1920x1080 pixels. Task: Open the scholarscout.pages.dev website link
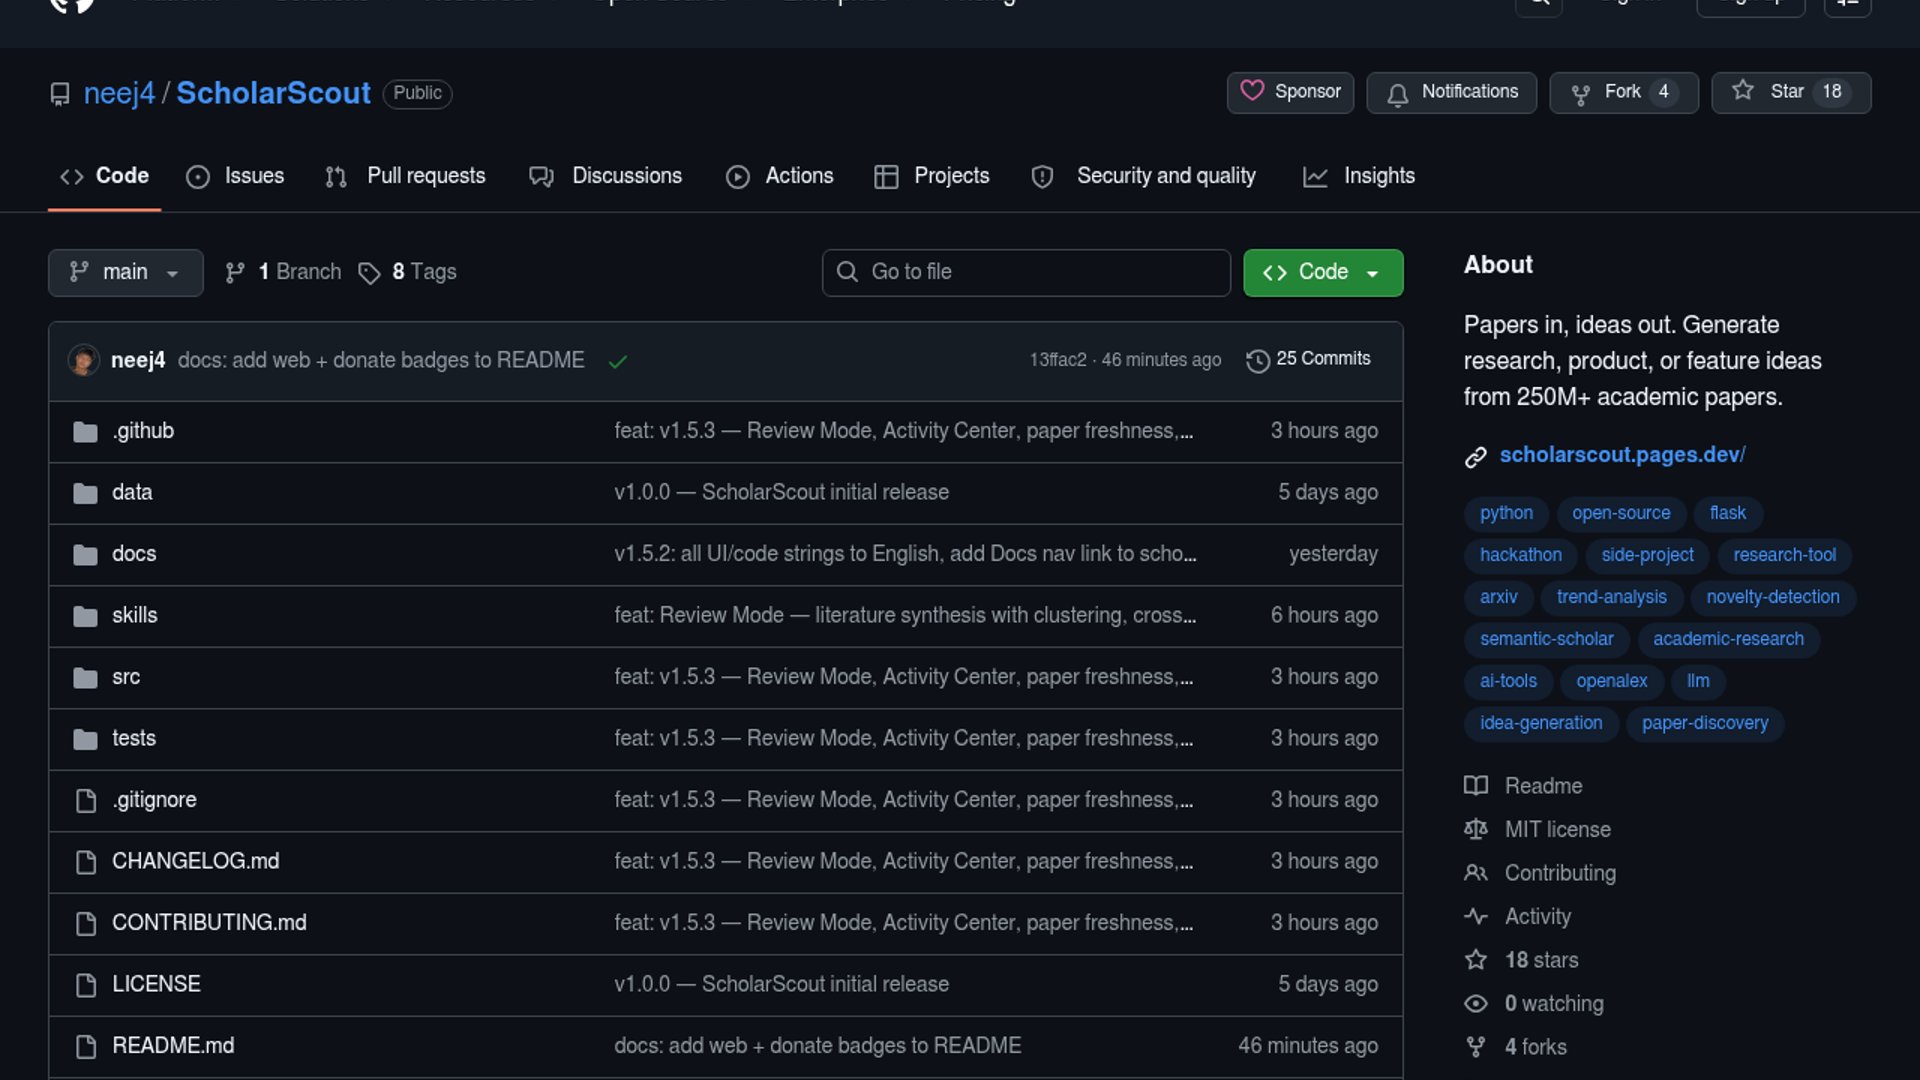click(1622, 455)
